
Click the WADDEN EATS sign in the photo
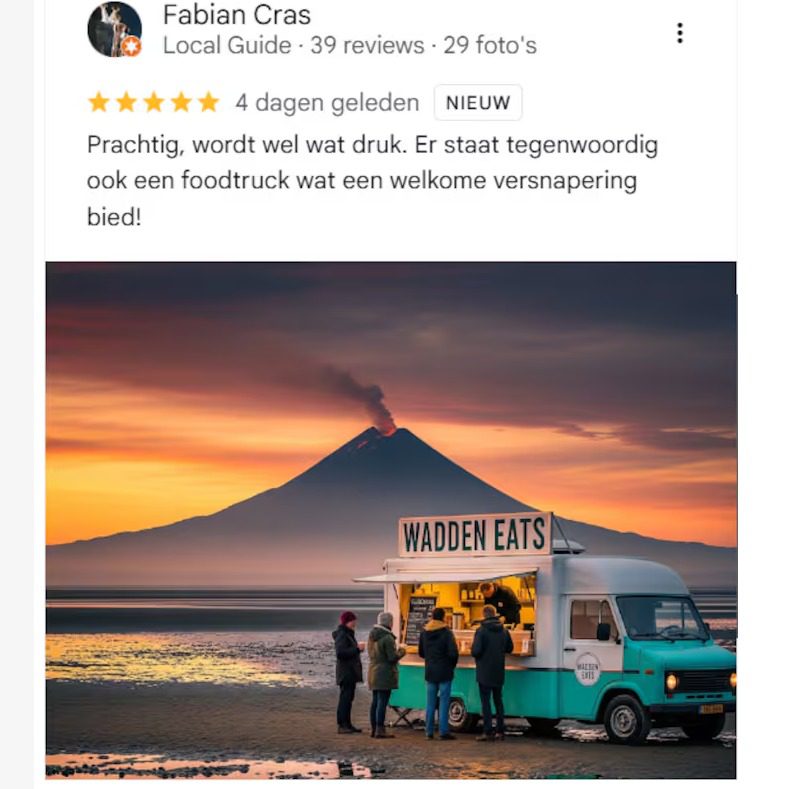click(474, 534)
